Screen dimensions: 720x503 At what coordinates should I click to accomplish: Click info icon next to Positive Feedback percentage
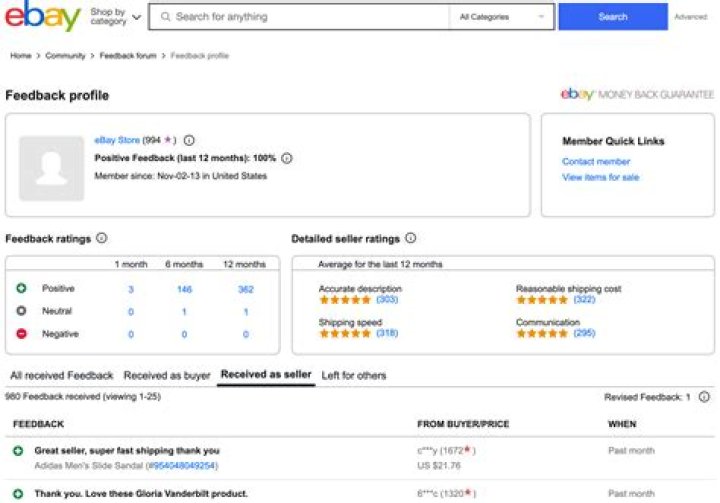point(287,158)
